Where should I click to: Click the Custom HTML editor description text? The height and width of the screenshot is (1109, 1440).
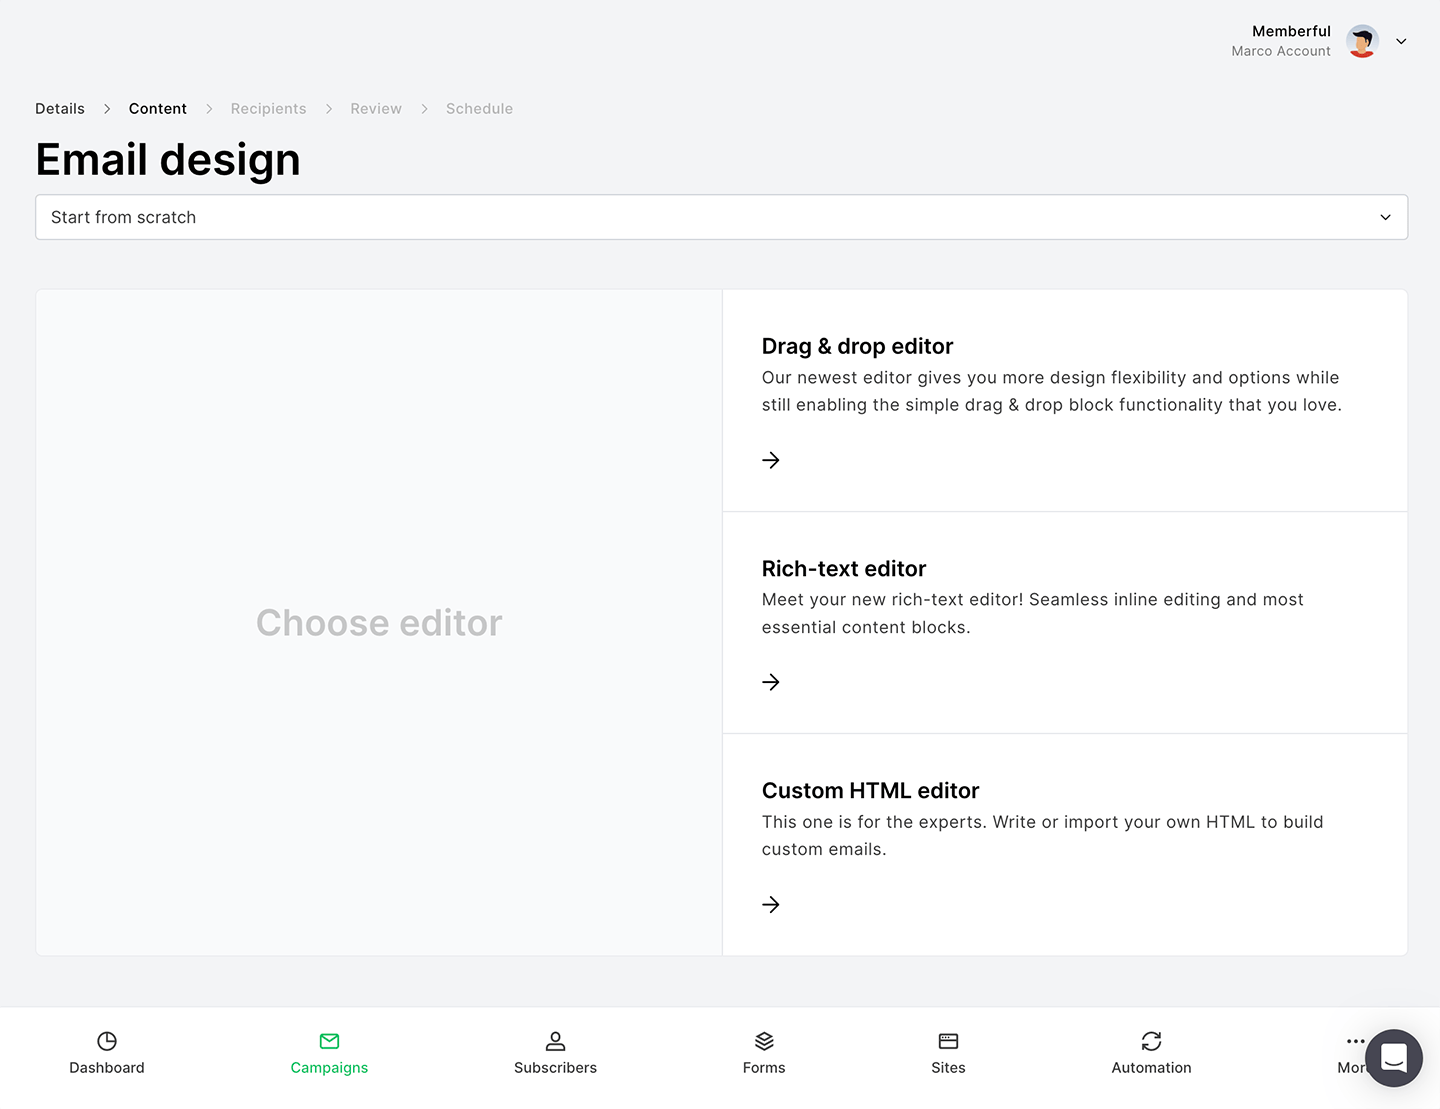pyautogui.click(x=1043, y=835)
